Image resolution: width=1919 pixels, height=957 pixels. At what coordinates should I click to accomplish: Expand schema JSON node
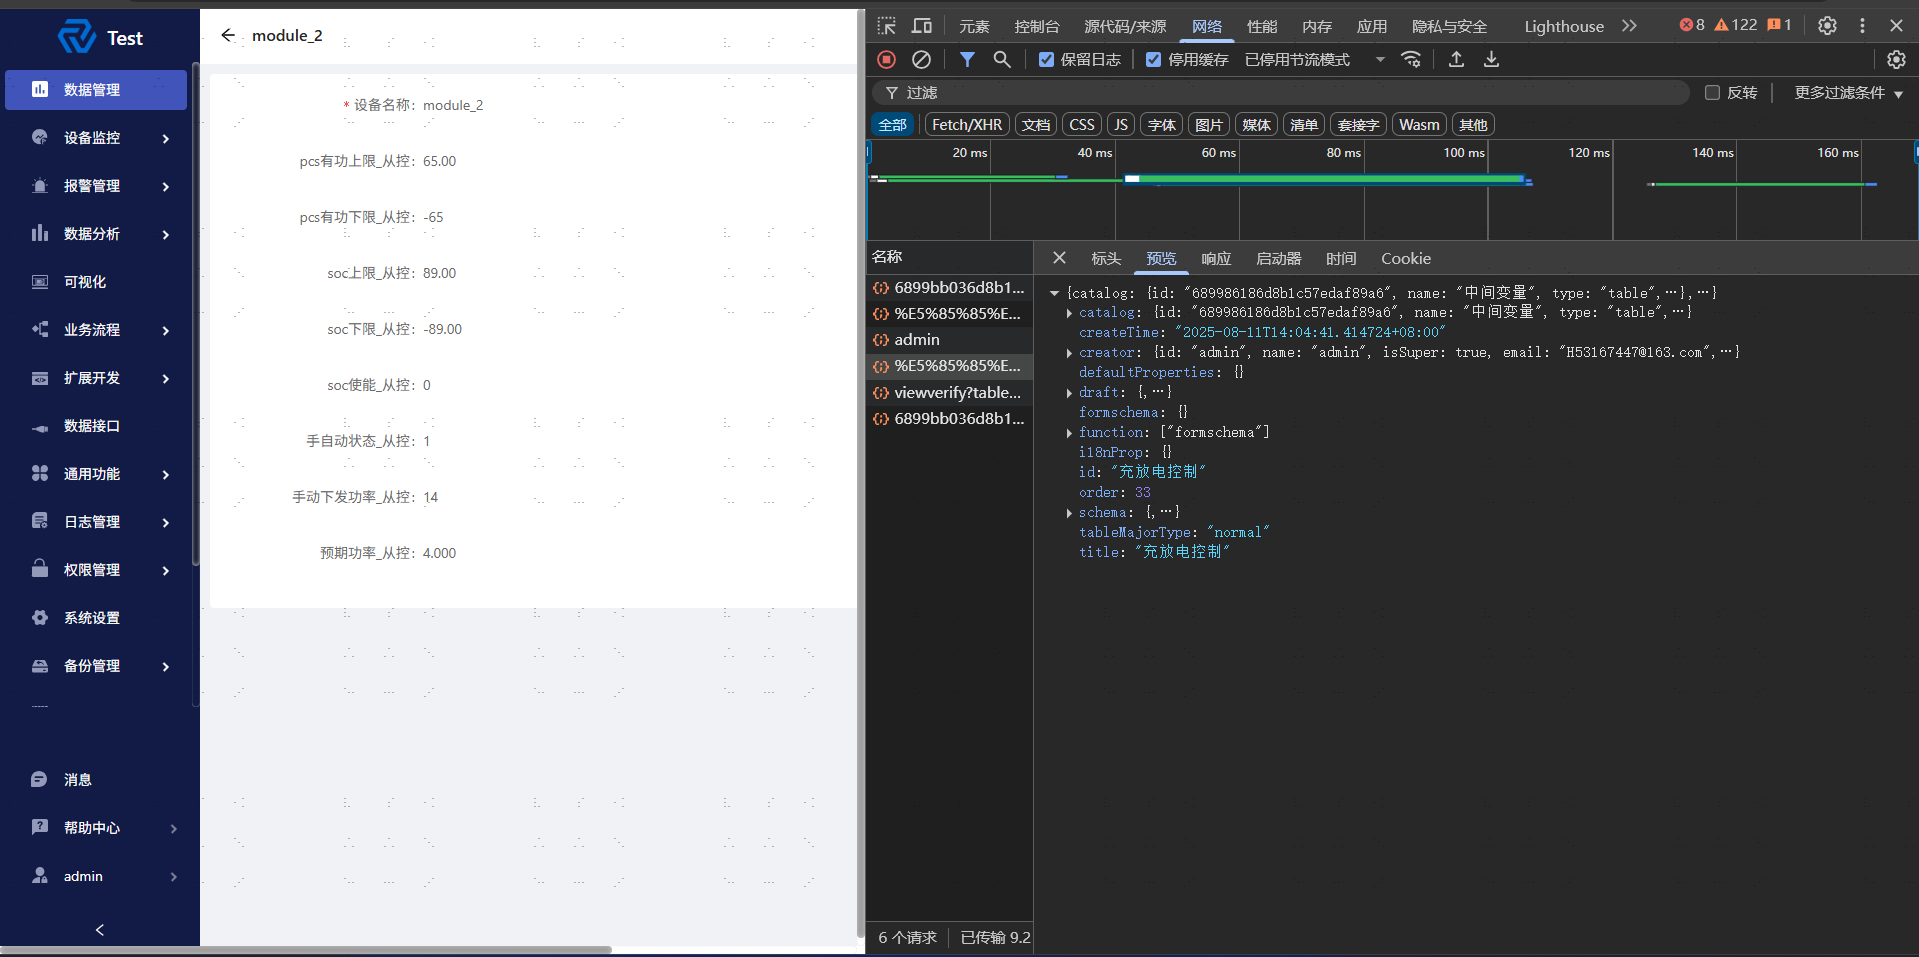point(1069,513)
